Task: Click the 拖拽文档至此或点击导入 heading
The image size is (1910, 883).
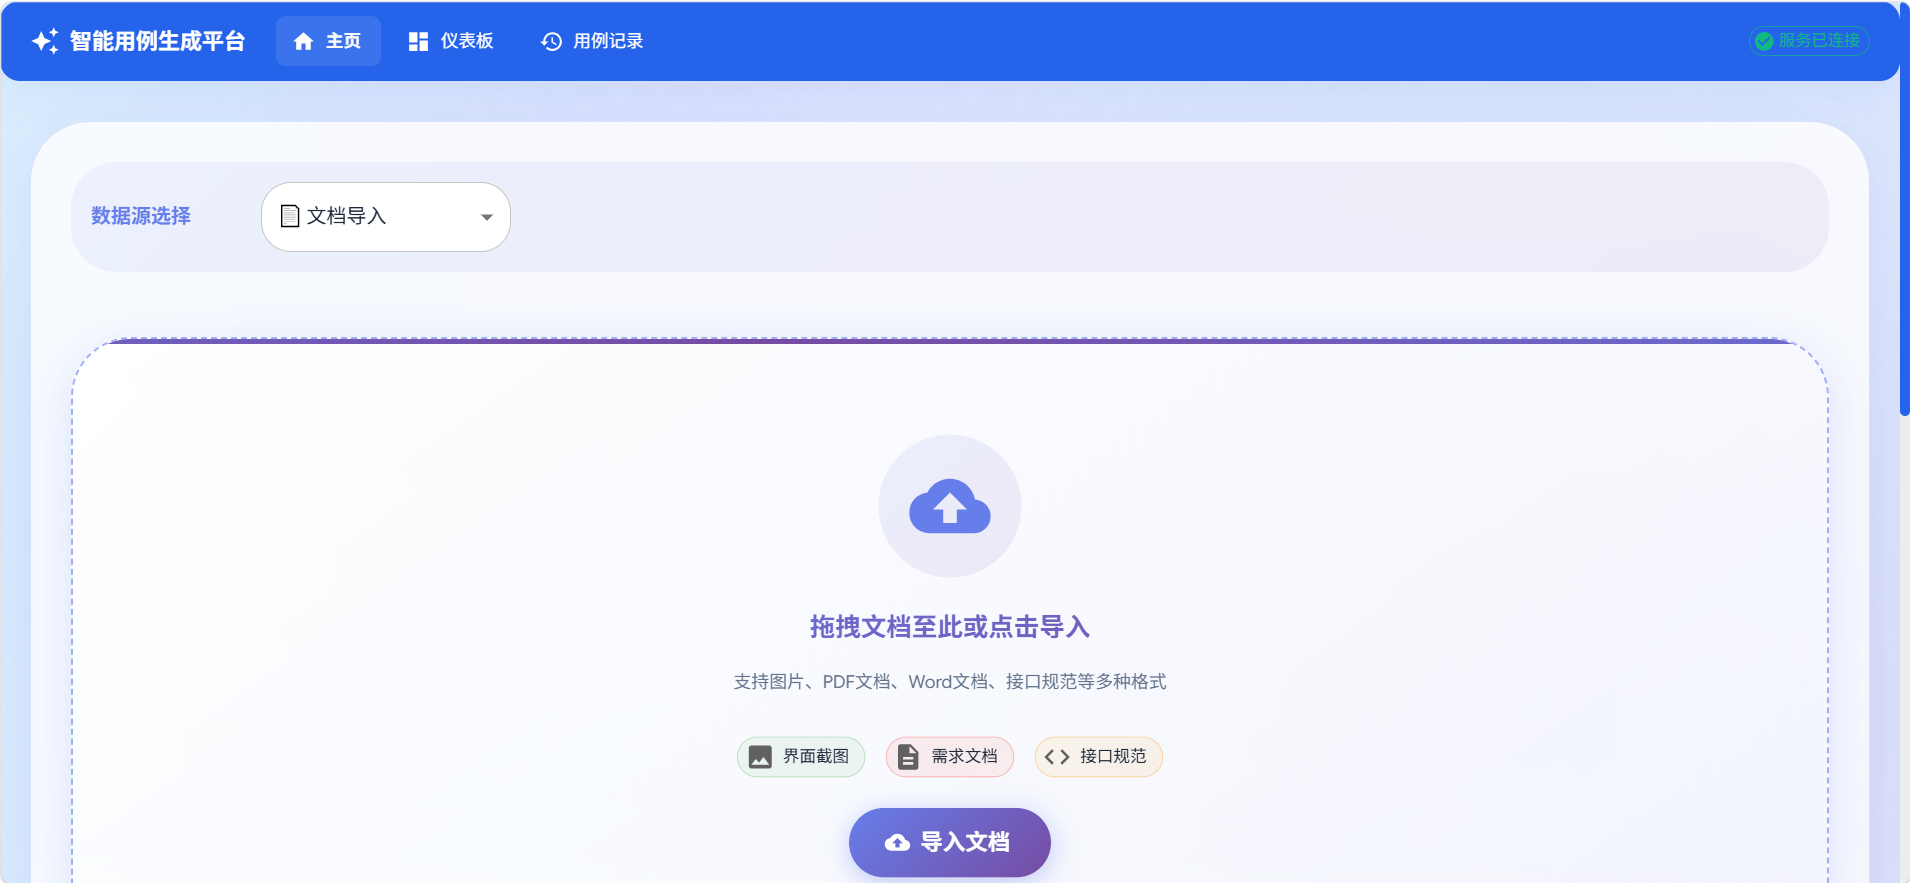Action: (950, 627)
